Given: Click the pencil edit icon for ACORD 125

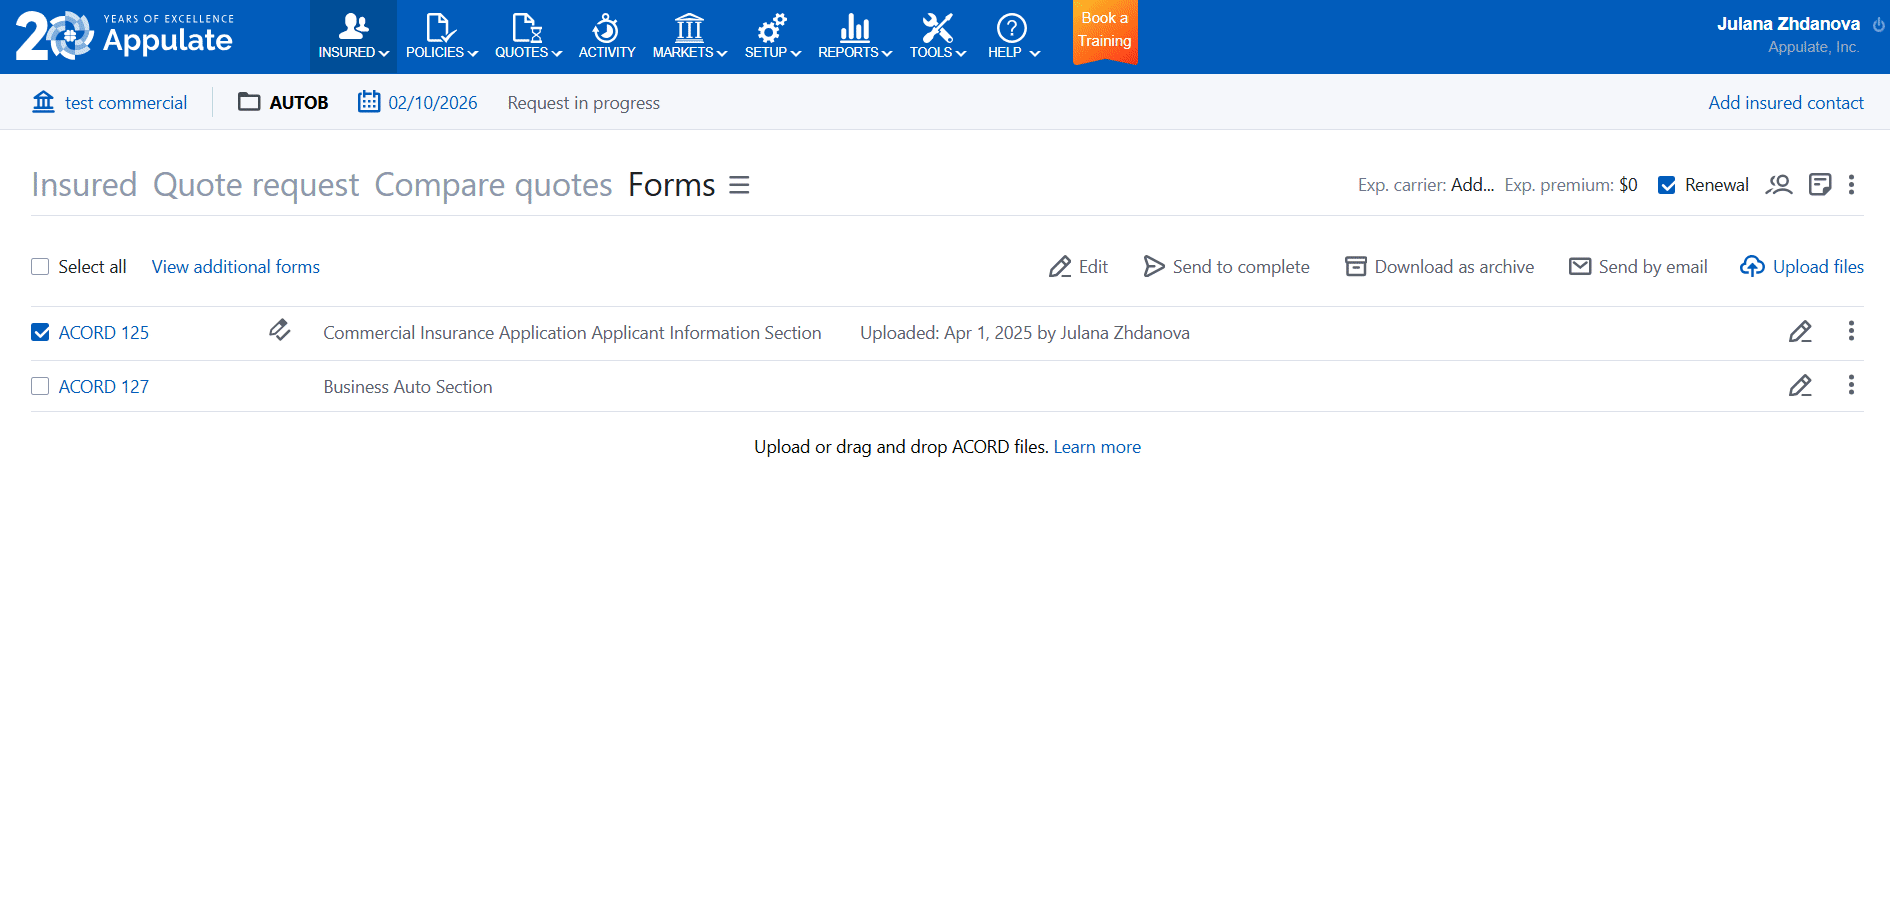Looking at the screenshot, I should (1799, 332).
